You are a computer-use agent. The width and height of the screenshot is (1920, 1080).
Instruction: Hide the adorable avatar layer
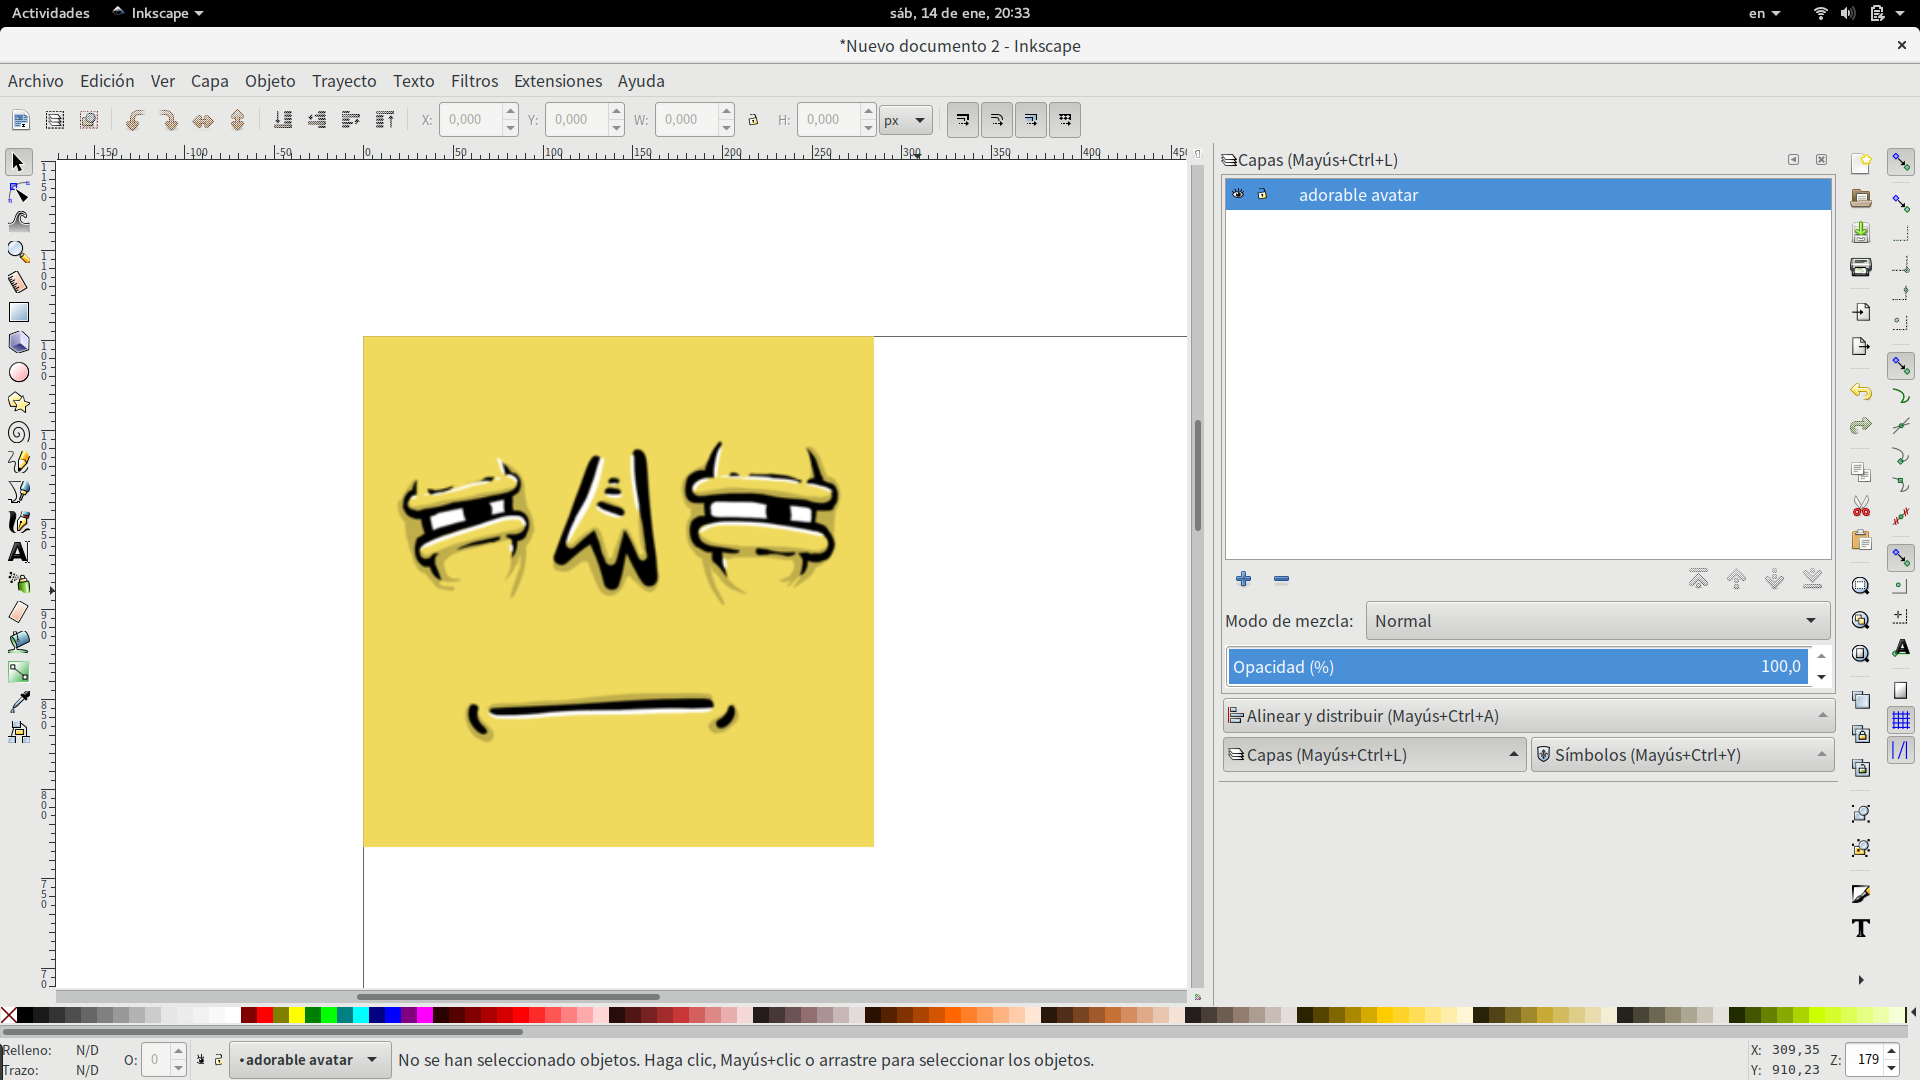tap(1238, 194)
